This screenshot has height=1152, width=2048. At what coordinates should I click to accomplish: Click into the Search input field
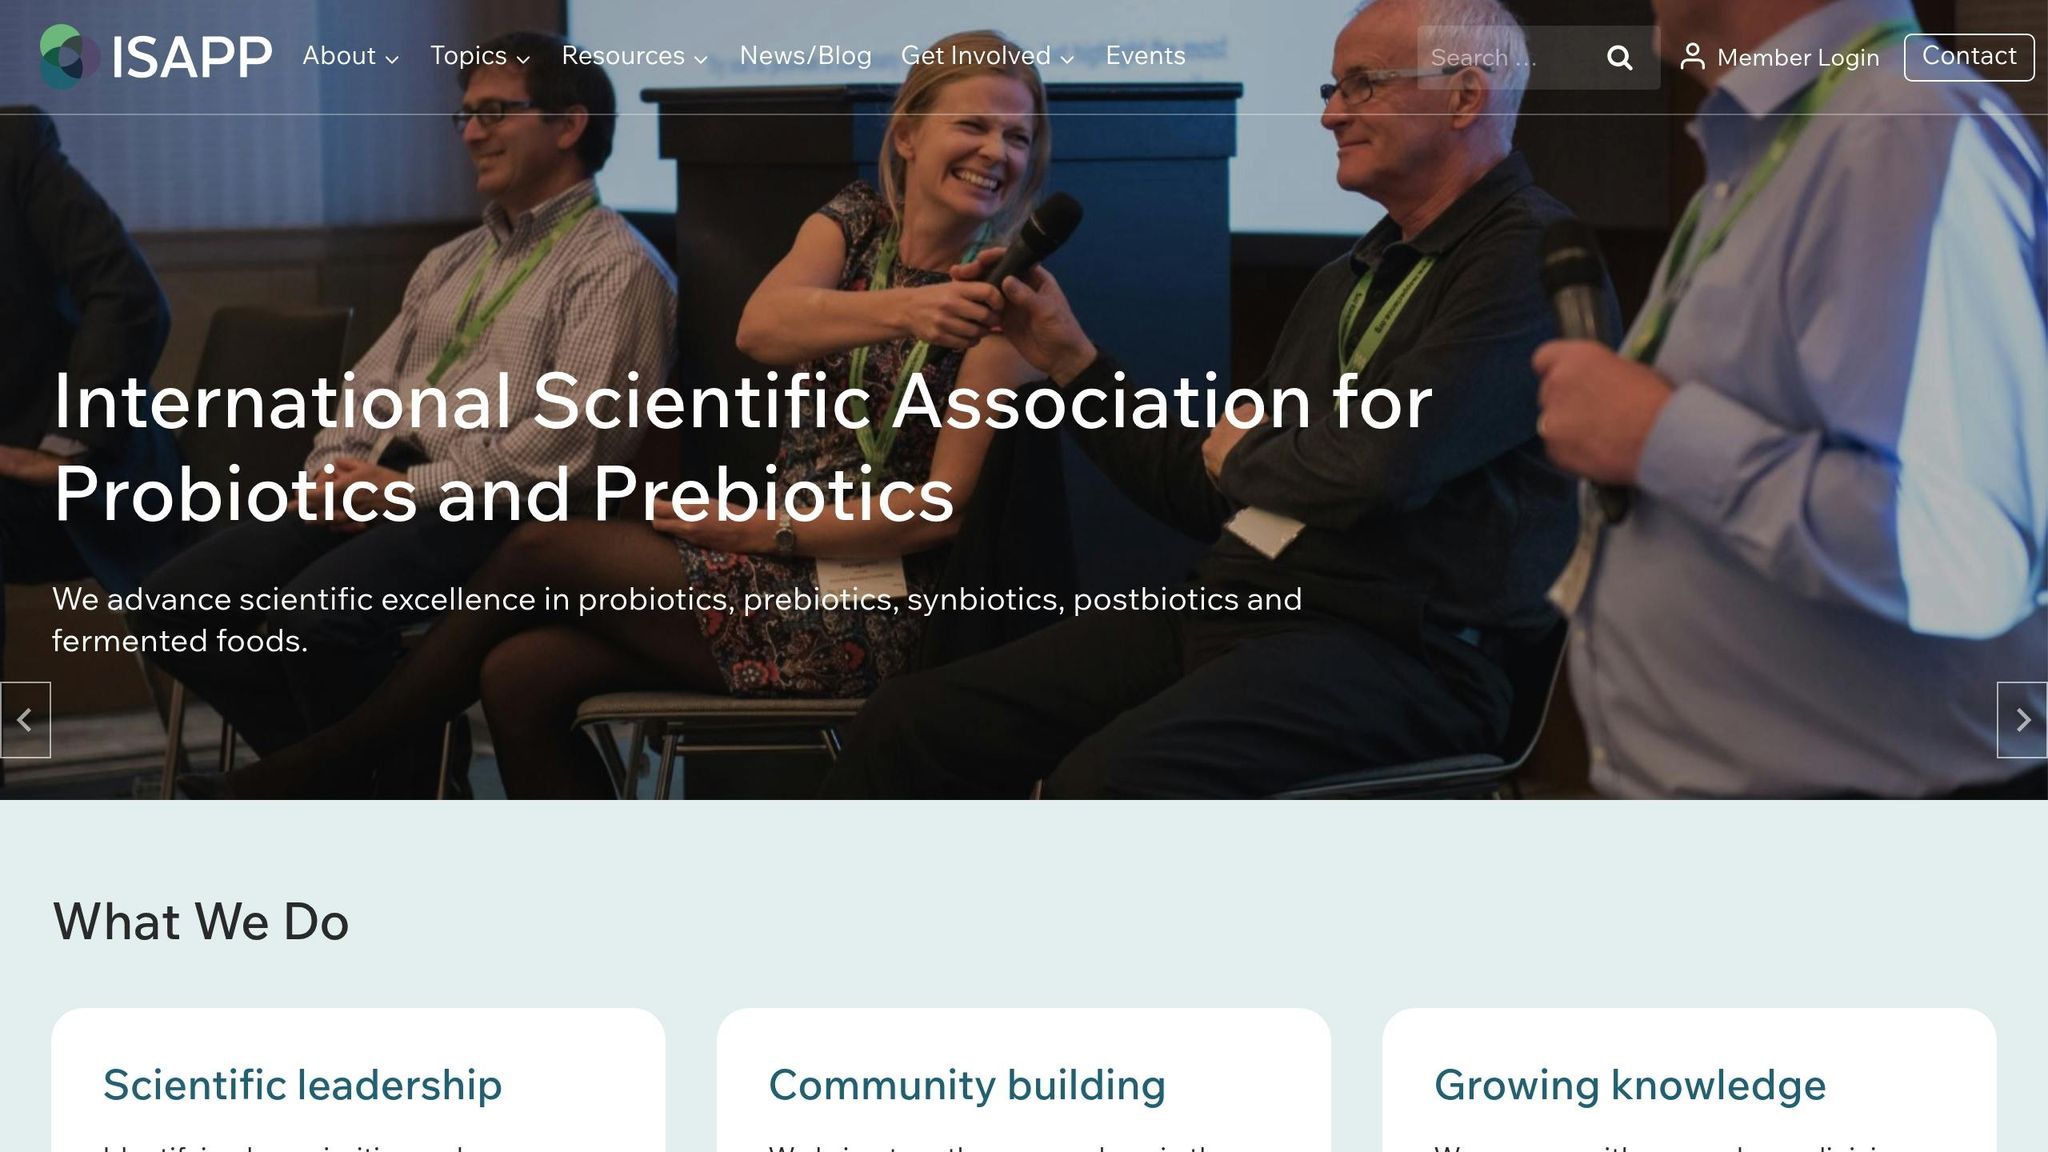pos(1505,58)
